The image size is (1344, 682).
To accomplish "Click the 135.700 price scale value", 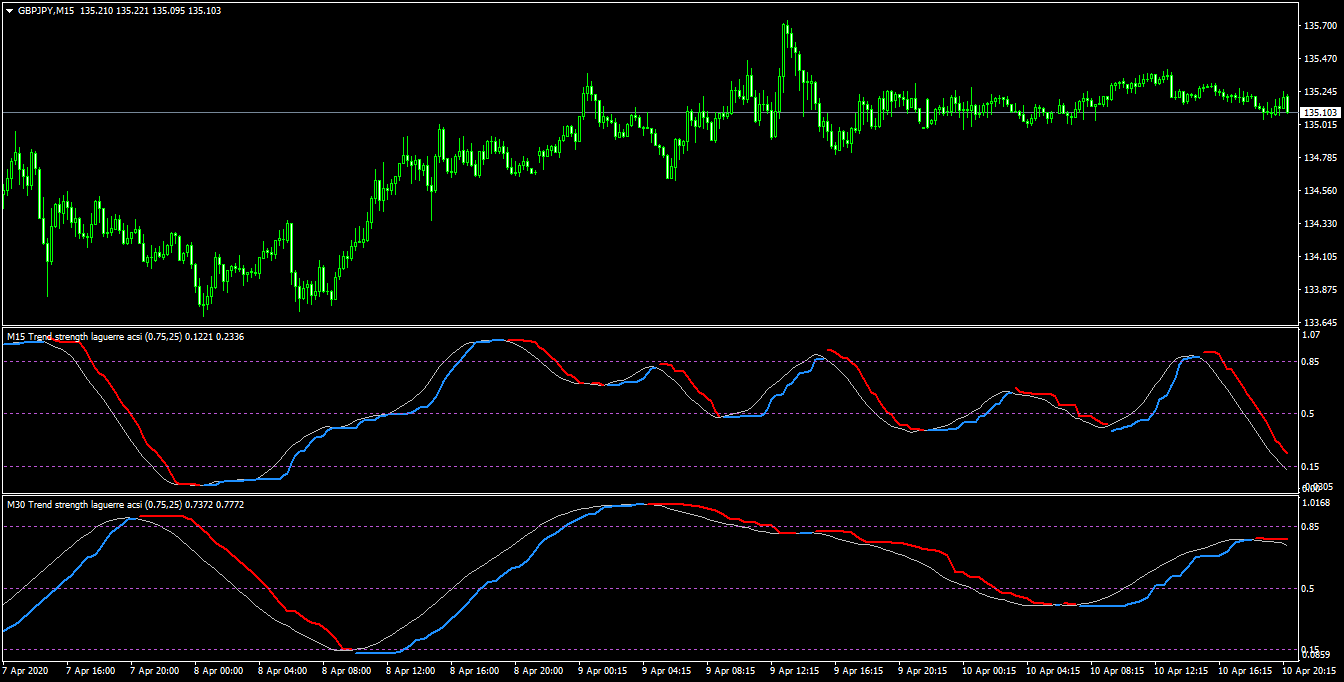I will (x=1321, y=27).
